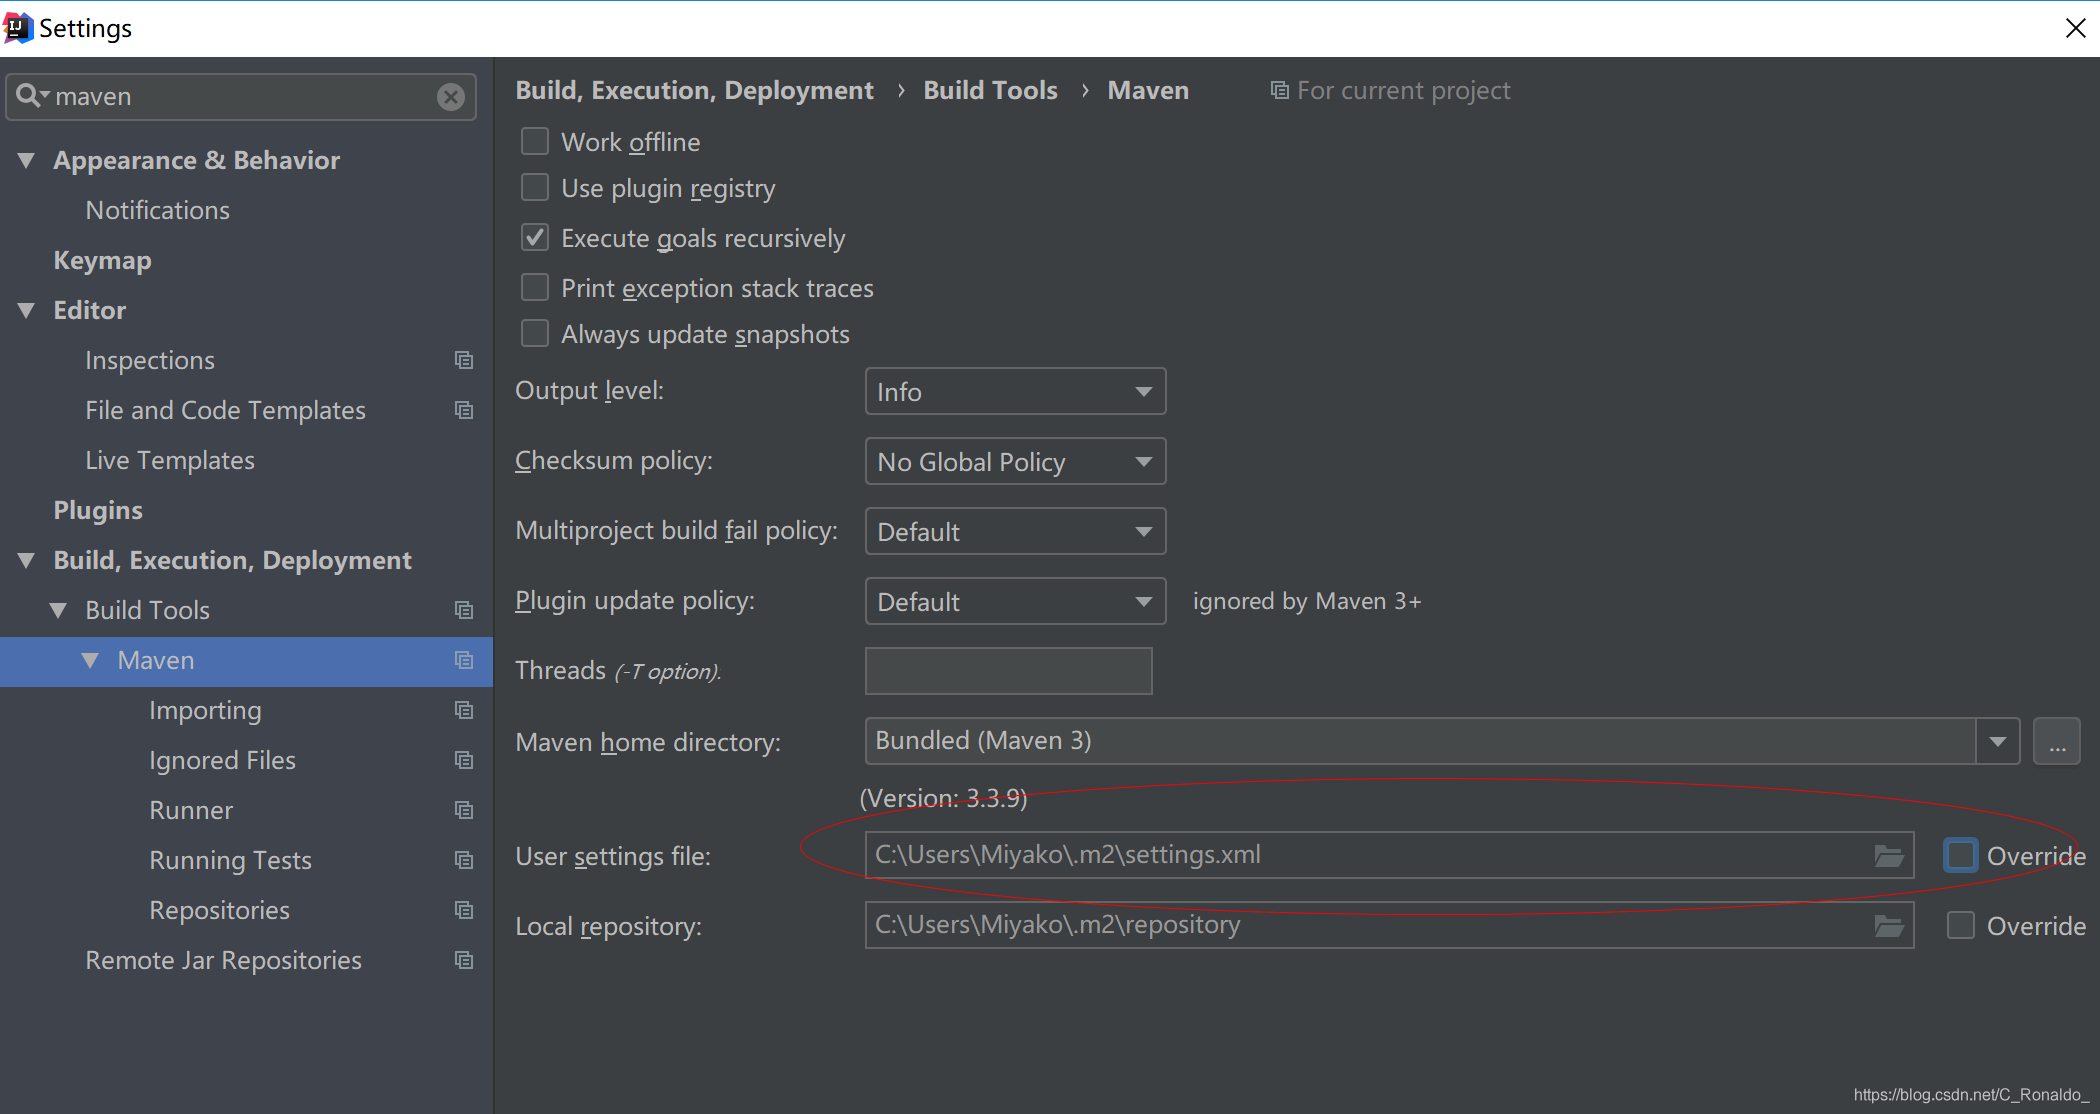Open Keymap settings page
This screenshot has width=2100, height=1114.
coord(102,260)
